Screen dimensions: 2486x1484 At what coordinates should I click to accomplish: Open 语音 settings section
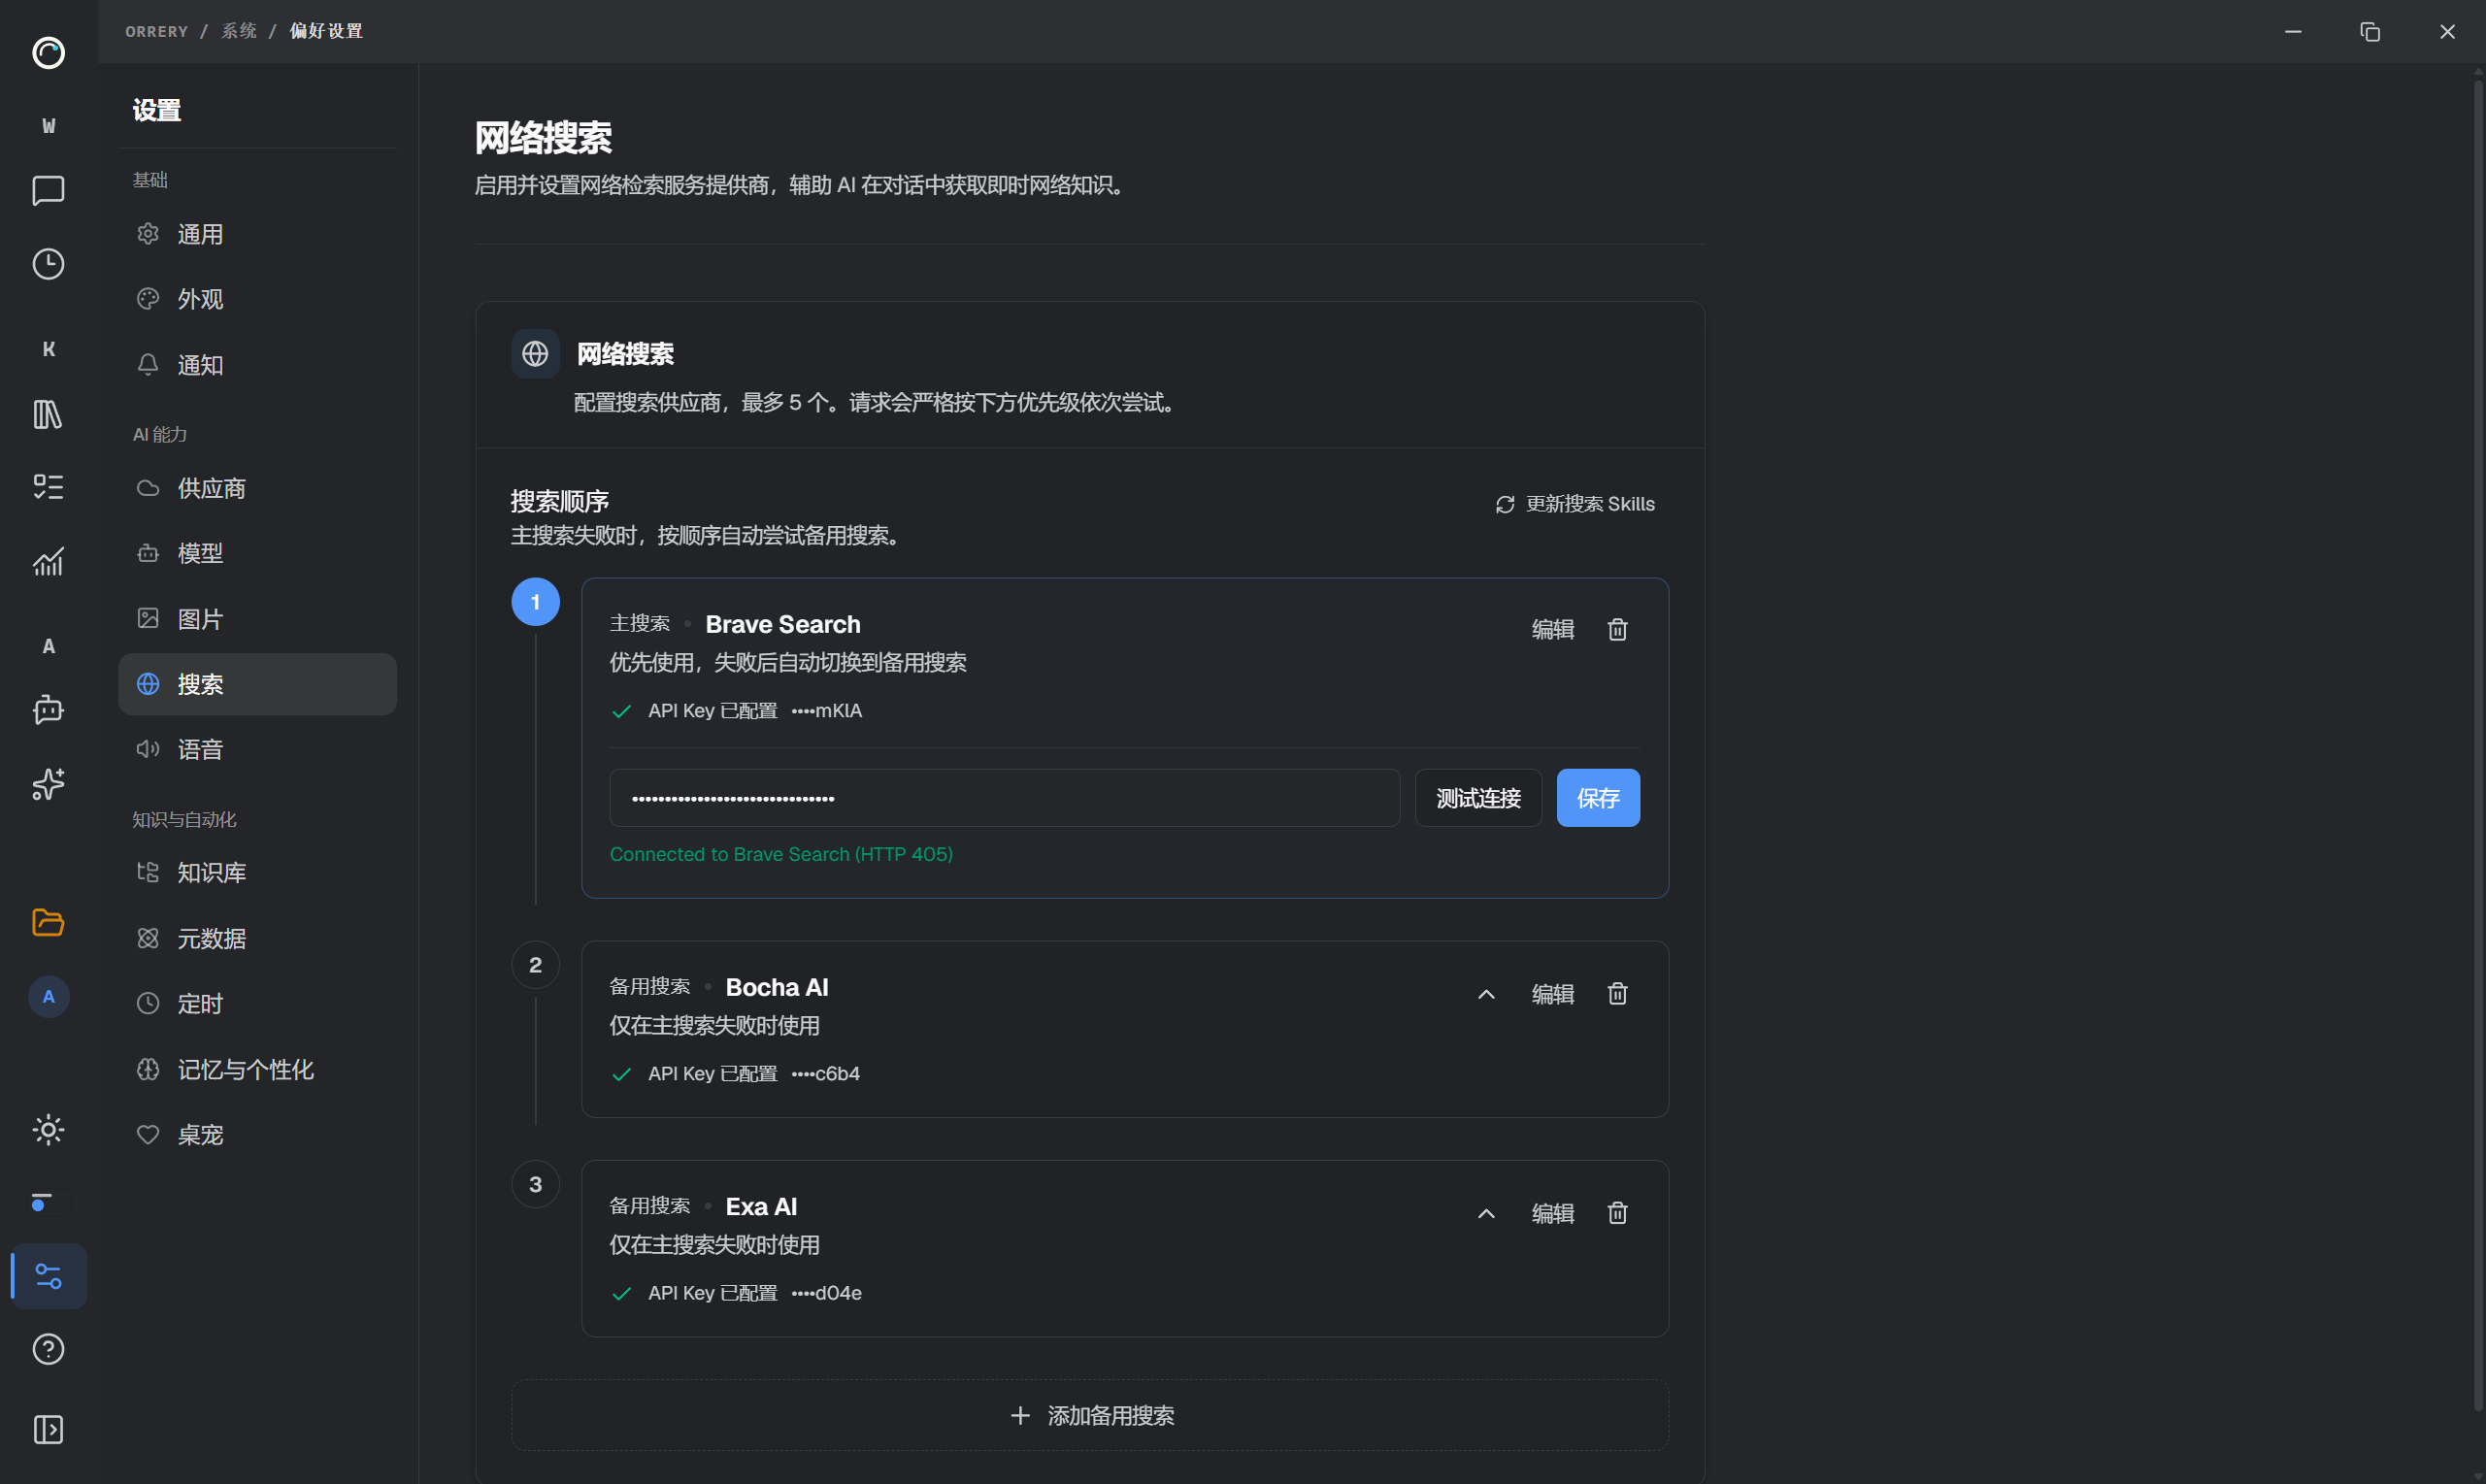pyautogui.click(x=257, y=749)
